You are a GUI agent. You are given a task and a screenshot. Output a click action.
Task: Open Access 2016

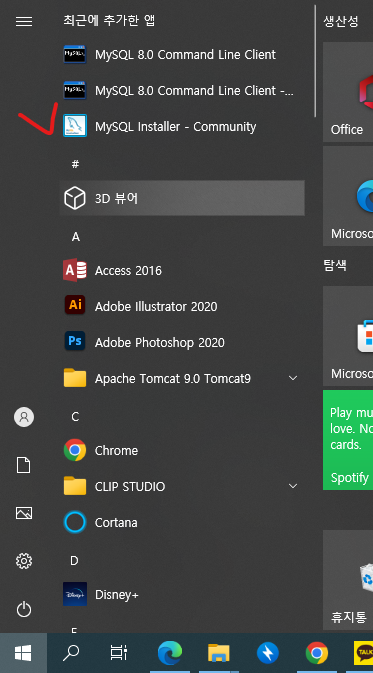182,270
